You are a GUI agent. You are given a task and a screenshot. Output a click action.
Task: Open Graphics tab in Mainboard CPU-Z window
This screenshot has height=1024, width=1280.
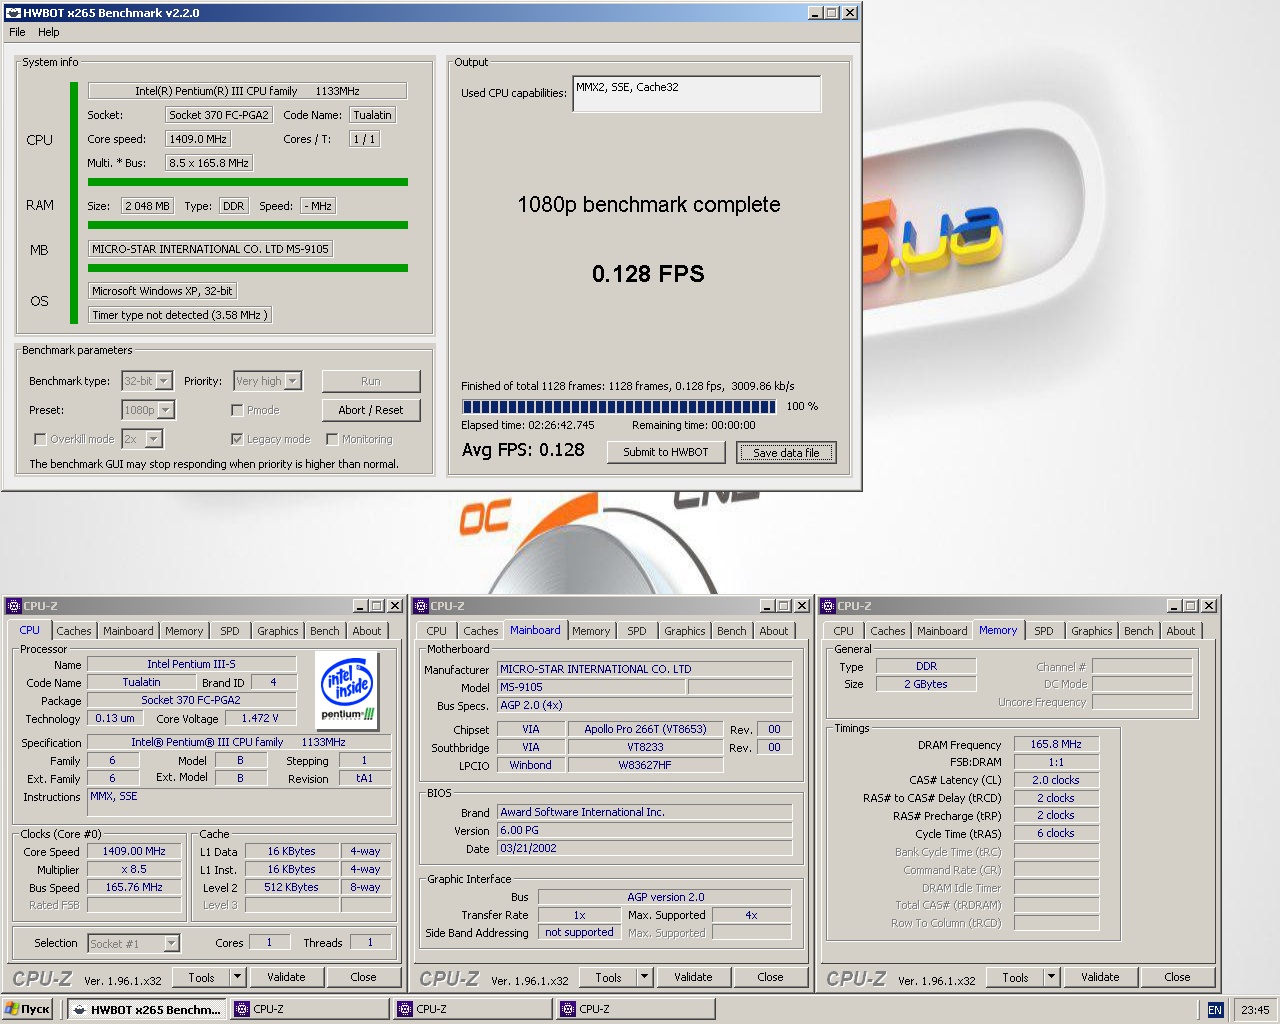(685, 631)
